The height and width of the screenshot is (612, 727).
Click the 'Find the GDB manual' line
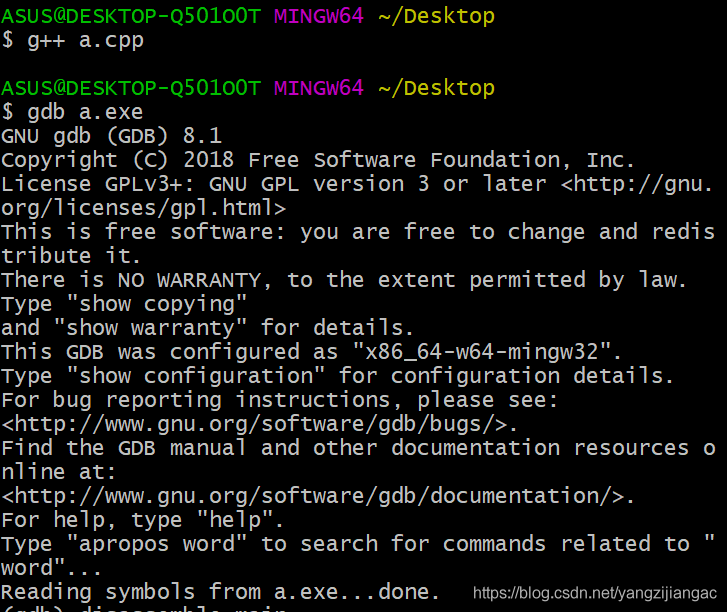click(358, 448)
